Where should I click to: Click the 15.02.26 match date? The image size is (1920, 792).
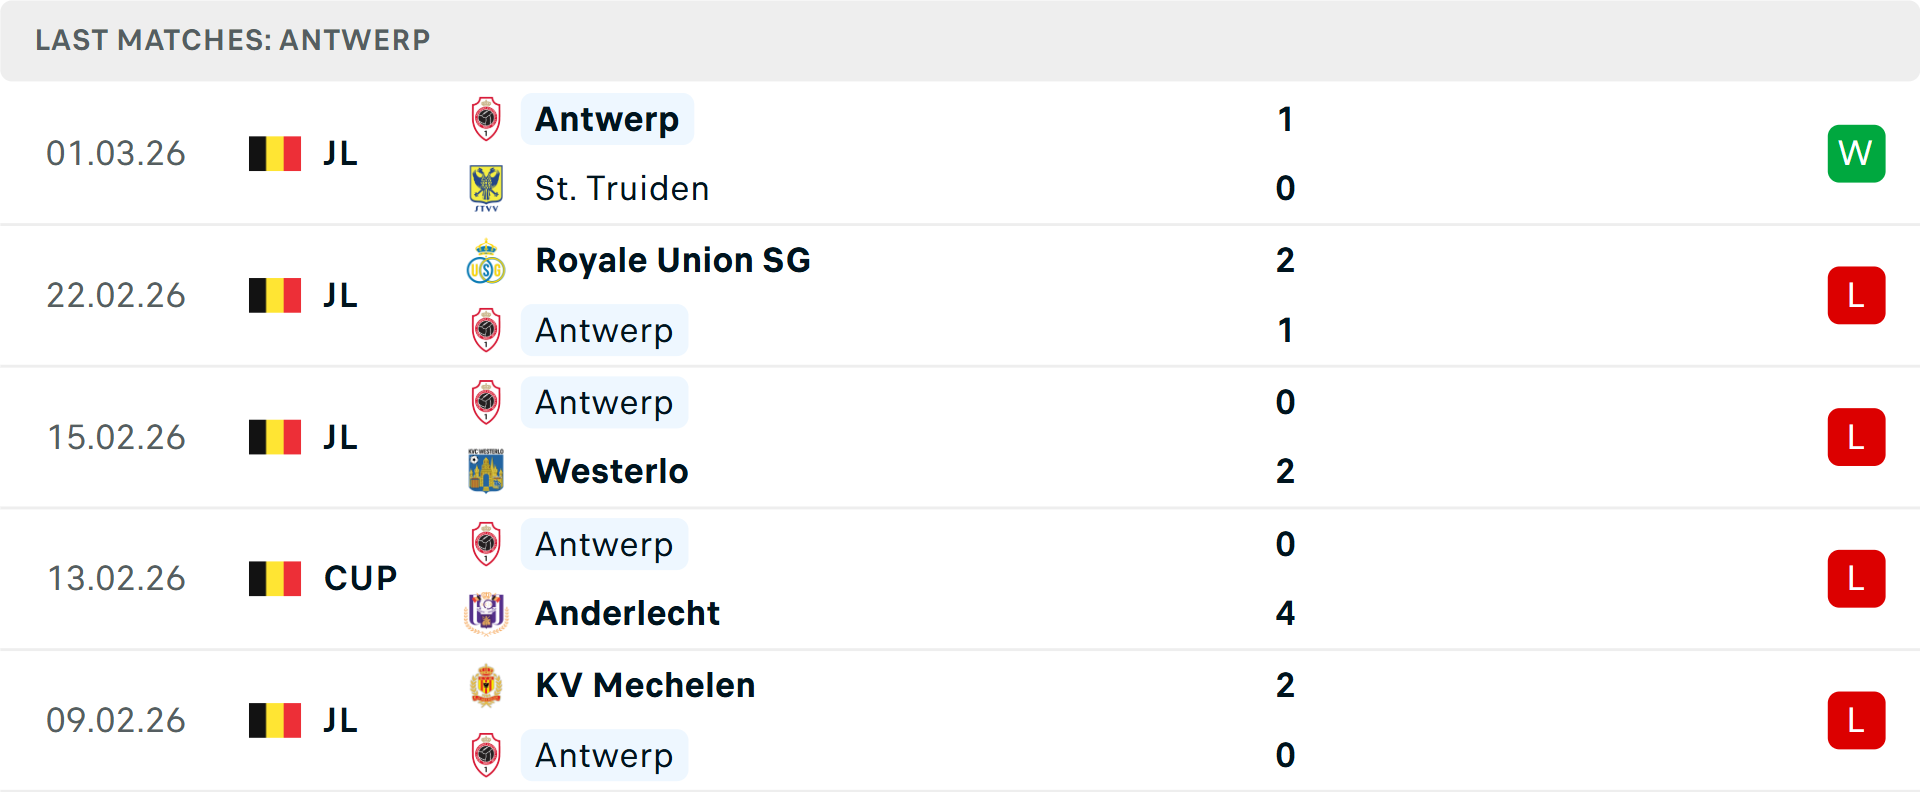click(x=116, y=437)
